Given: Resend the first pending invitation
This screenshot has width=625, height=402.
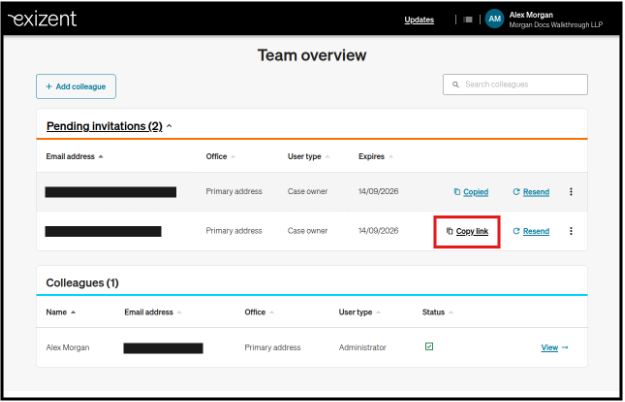Looking at the screenshot, I should coord(531,192).
